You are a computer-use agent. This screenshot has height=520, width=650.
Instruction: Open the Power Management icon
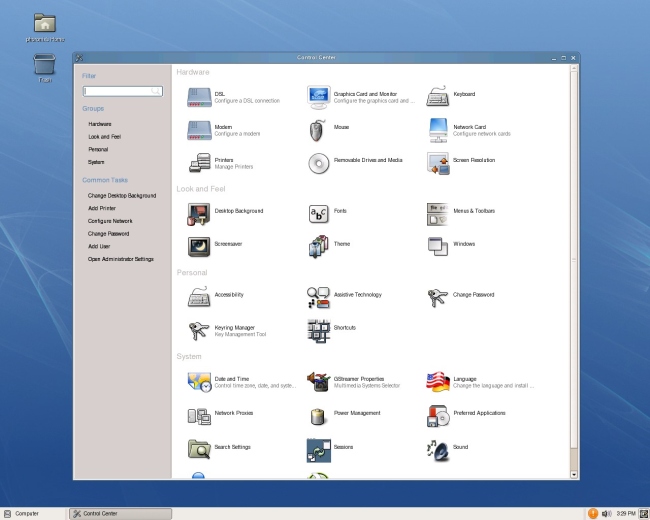pos(318,414)
